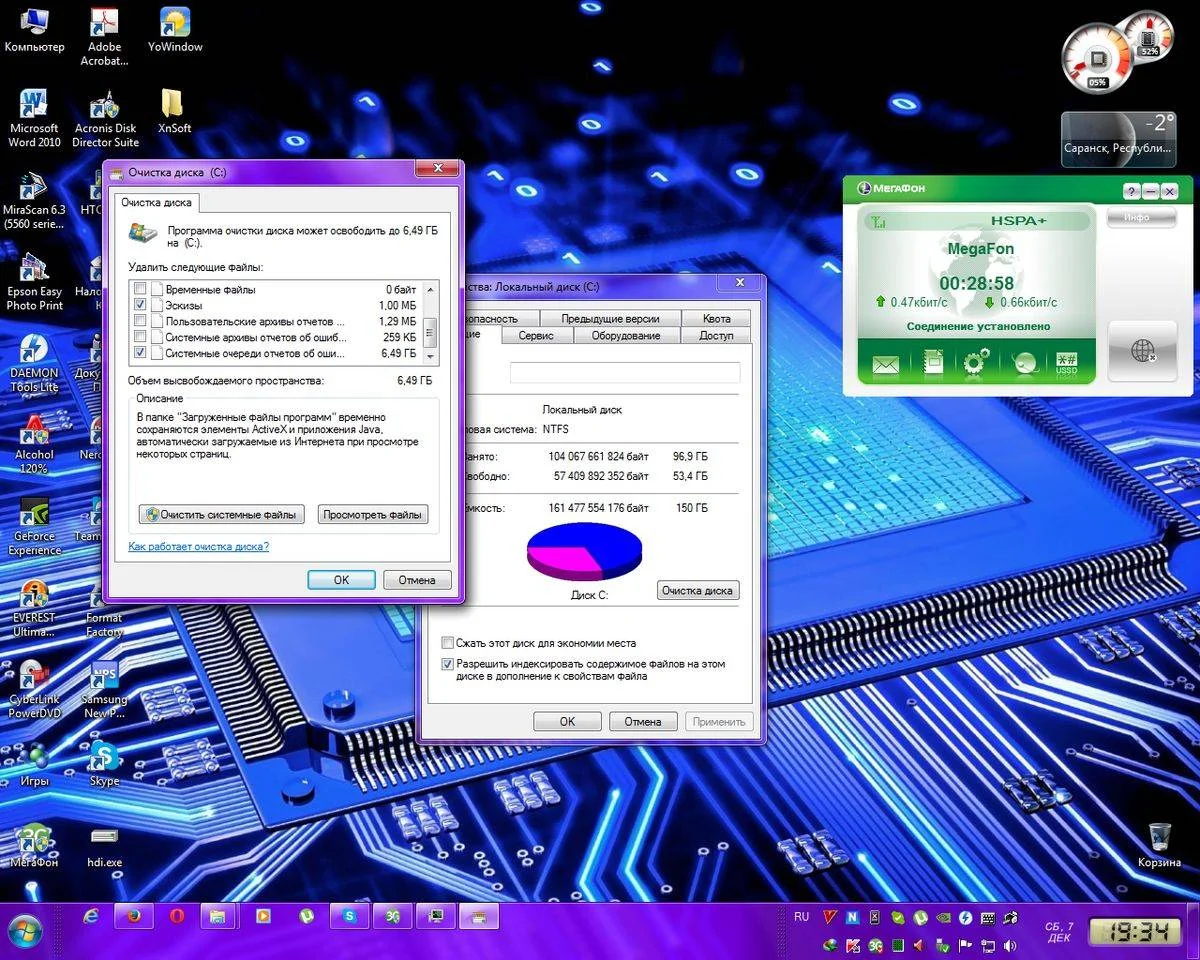Open the Предыдущие версии tab
The image size is (1200, 960).
click(x=609, y=319)
